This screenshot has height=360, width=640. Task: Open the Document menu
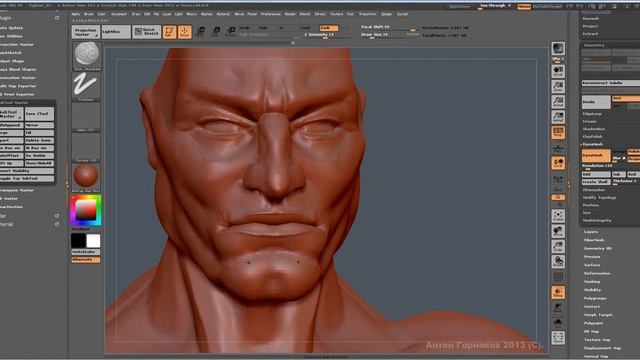click(x=119, y=14)
